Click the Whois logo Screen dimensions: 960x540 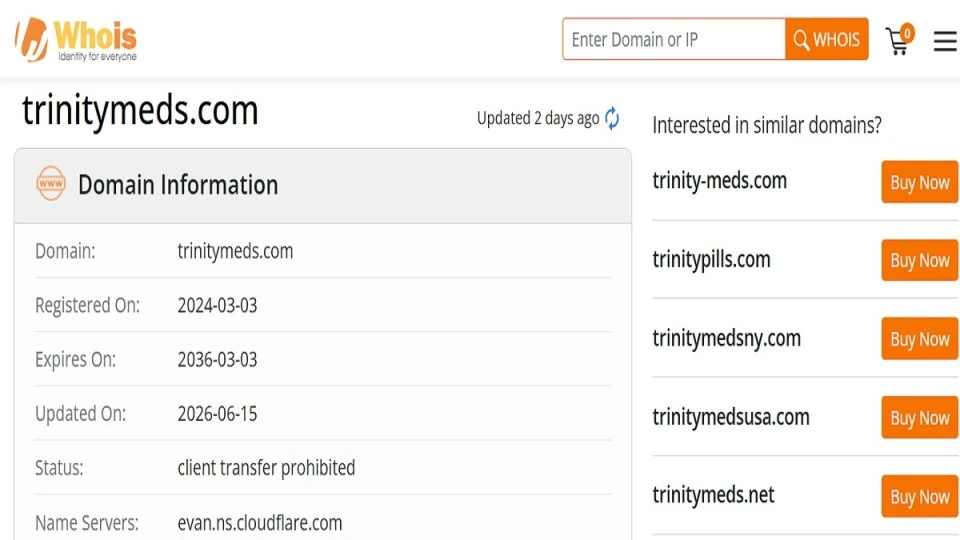click(x=76, y=40)
